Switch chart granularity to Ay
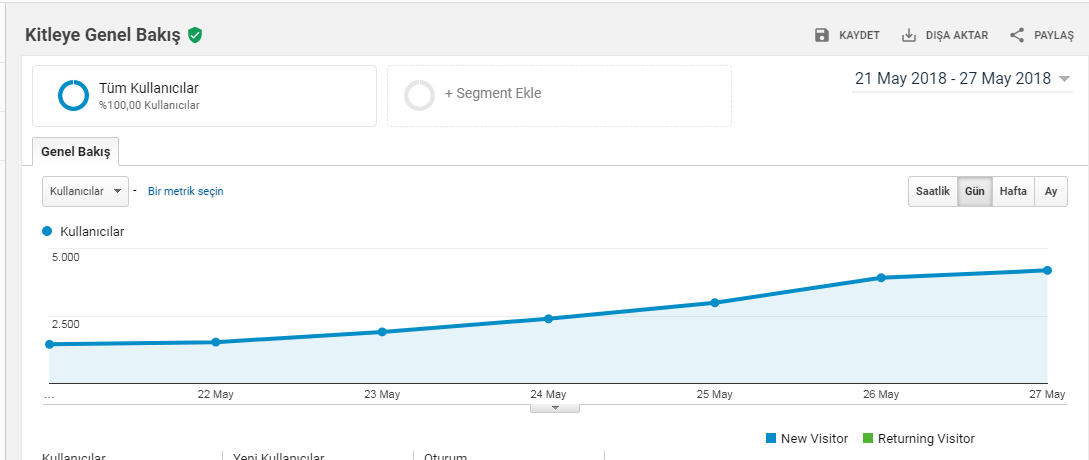This screenshot has height=460, width=1089. coord(1051,192)
